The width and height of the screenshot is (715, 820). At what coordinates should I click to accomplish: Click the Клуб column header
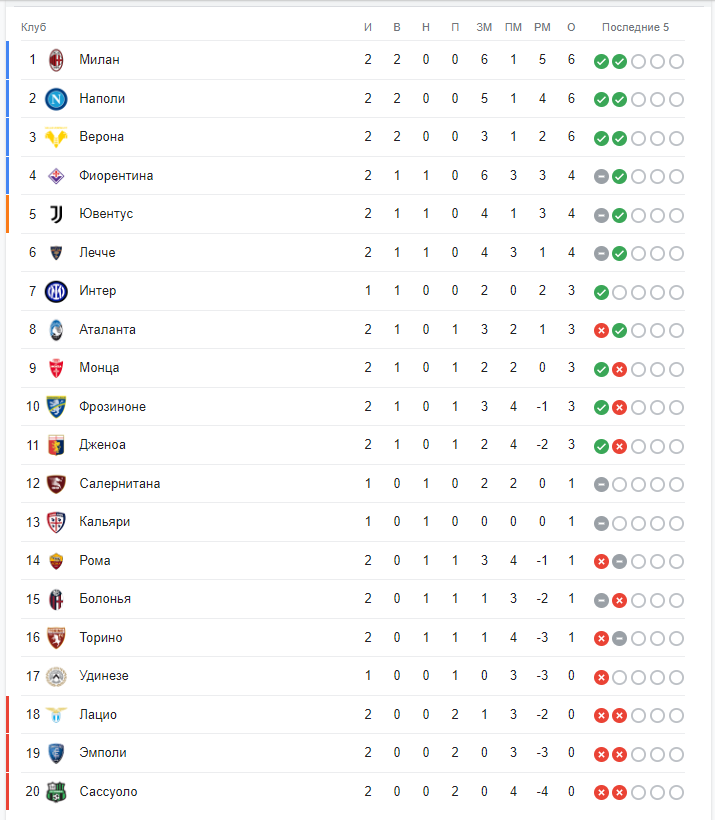33,27
